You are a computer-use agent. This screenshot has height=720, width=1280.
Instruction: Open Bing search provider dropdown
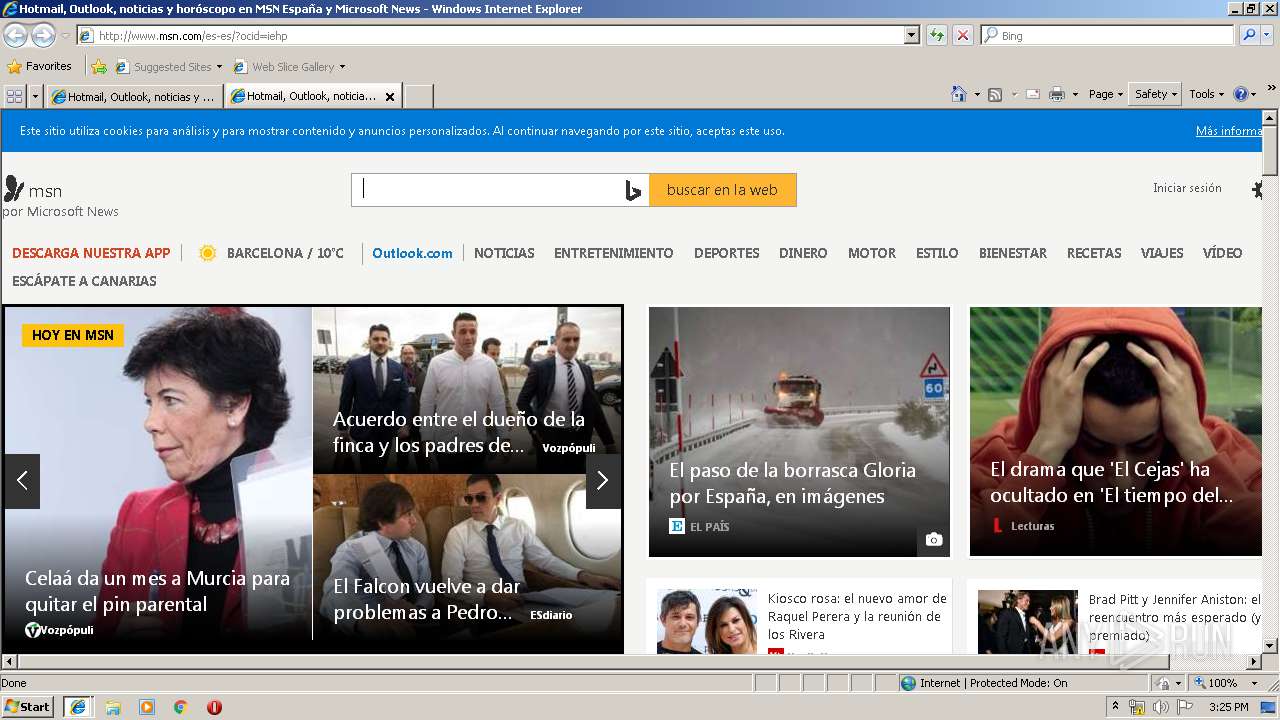click(x=1269, y=35)
